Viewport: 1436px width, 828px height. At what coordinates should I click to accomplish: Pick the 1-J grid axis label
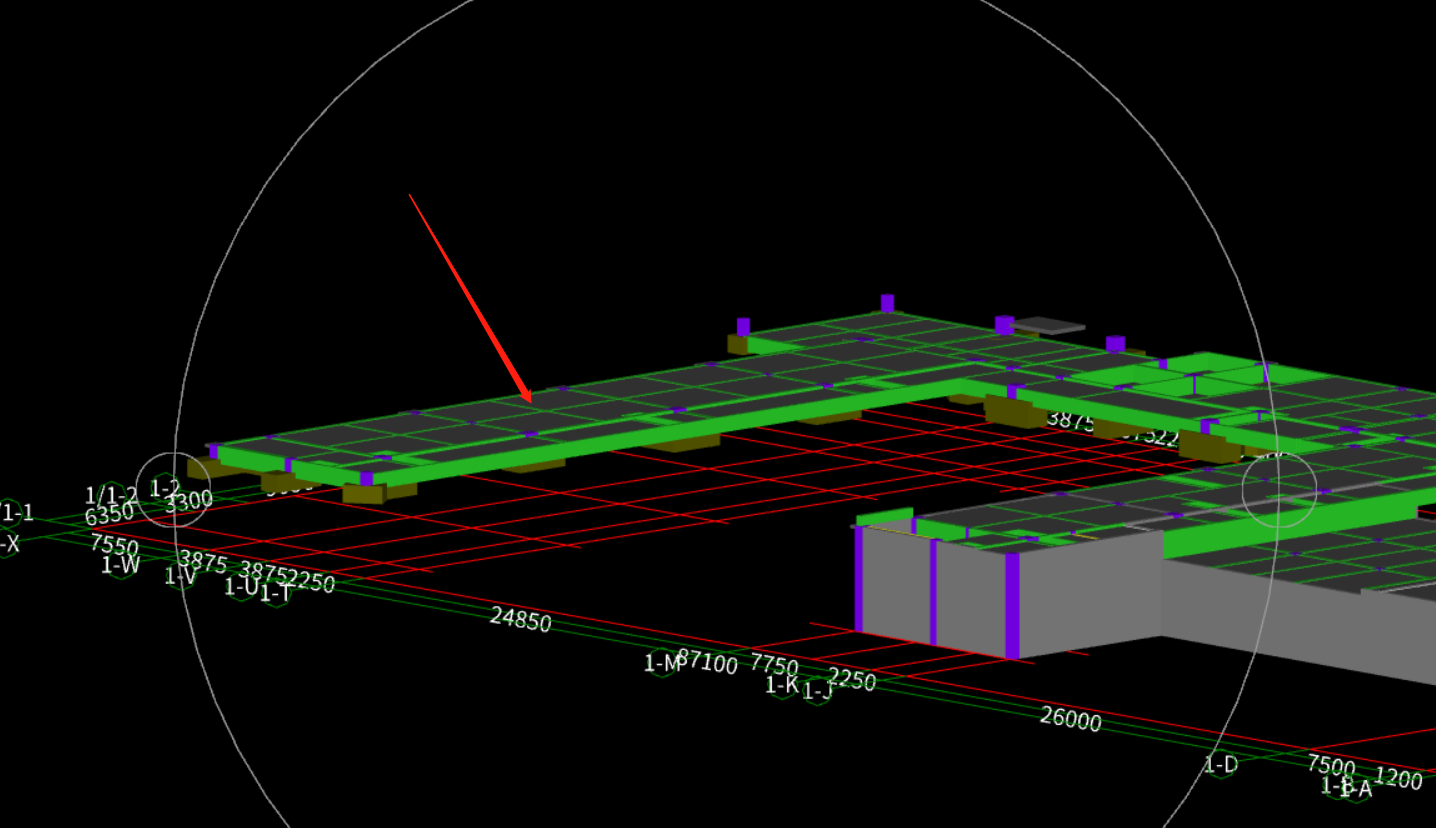tap(817, 691)
